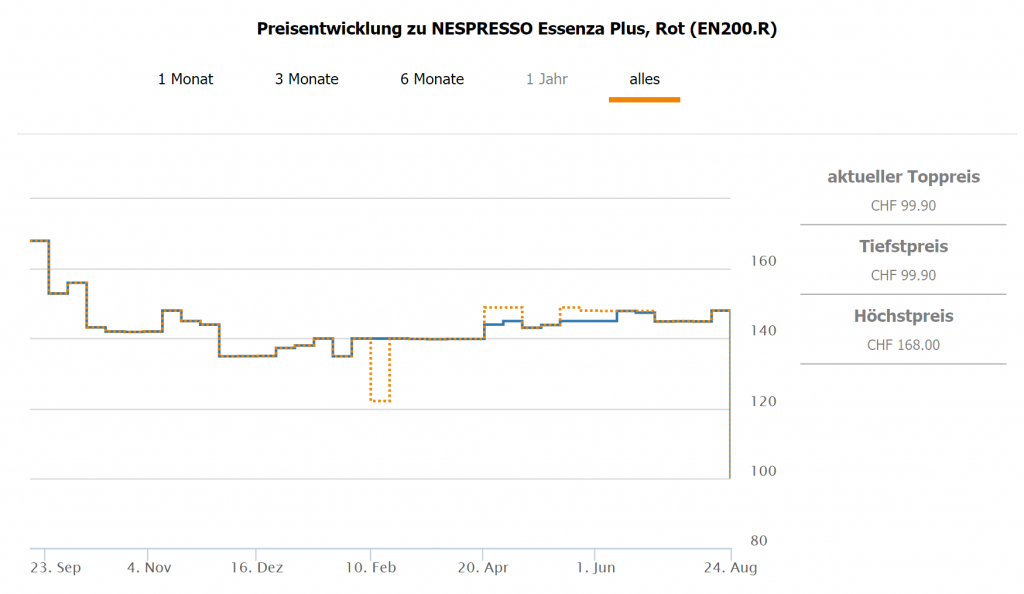Click the 160 price axis label
This screenshot has width=1024, height=594.
(763, 261)
